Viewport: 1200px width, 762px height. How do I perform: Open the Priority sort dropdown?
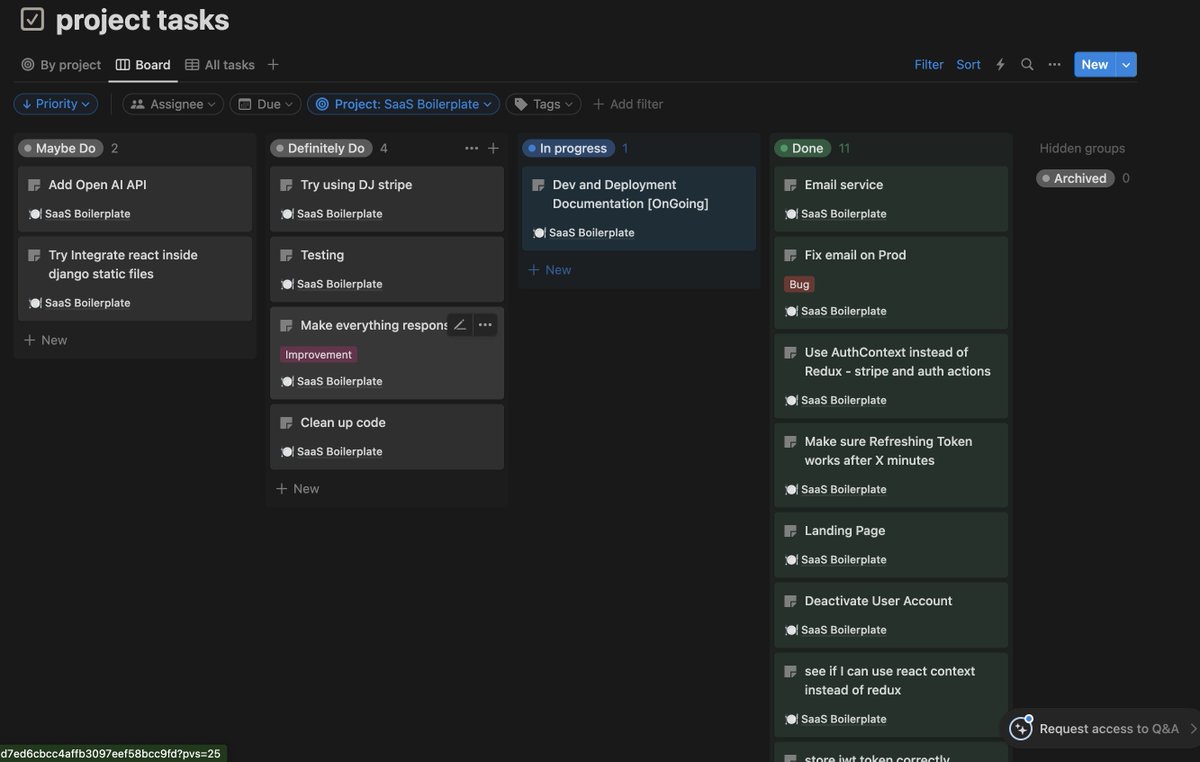click(56, 104)
